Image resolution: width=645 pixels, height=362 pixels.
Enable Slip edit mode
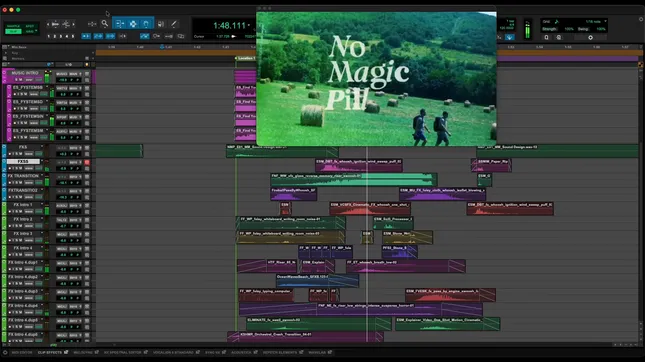[x=13, y=31]
